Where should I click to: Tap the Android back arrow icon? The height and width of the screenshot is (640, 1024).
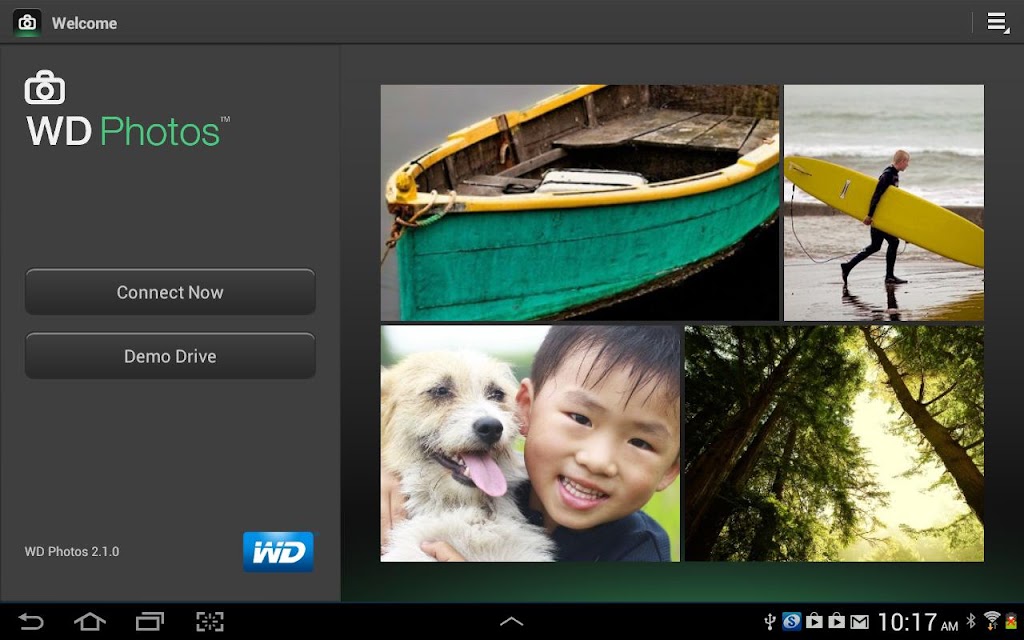click(x=31, y=621)
